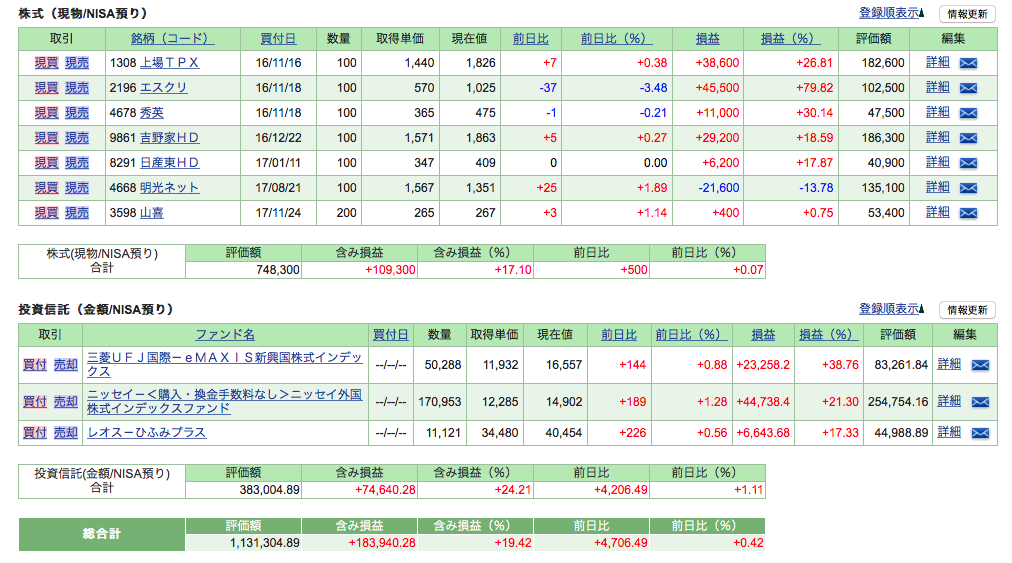Click 情報更新 button in stocks section

[967, 14]
